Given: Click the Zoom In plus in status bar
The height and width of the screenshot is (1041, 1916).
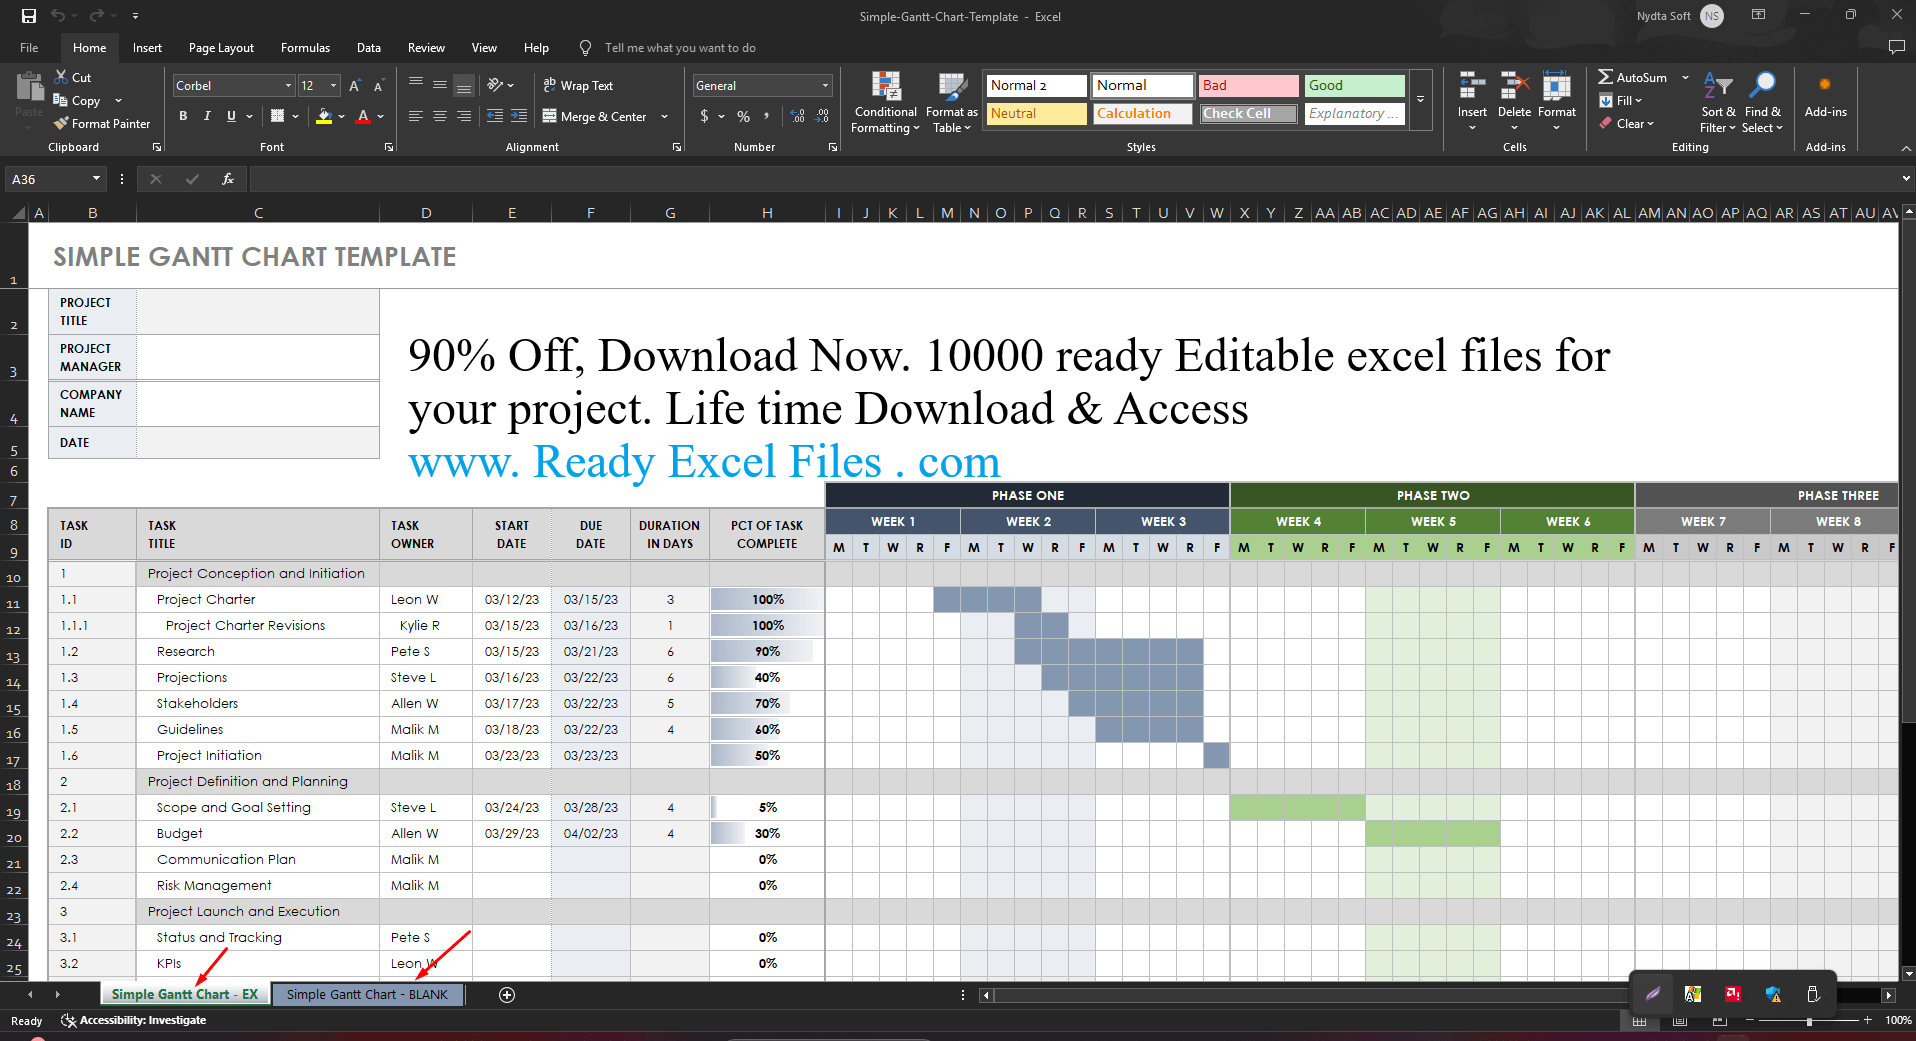Looking at the screenshot, I should 1867,1020.
